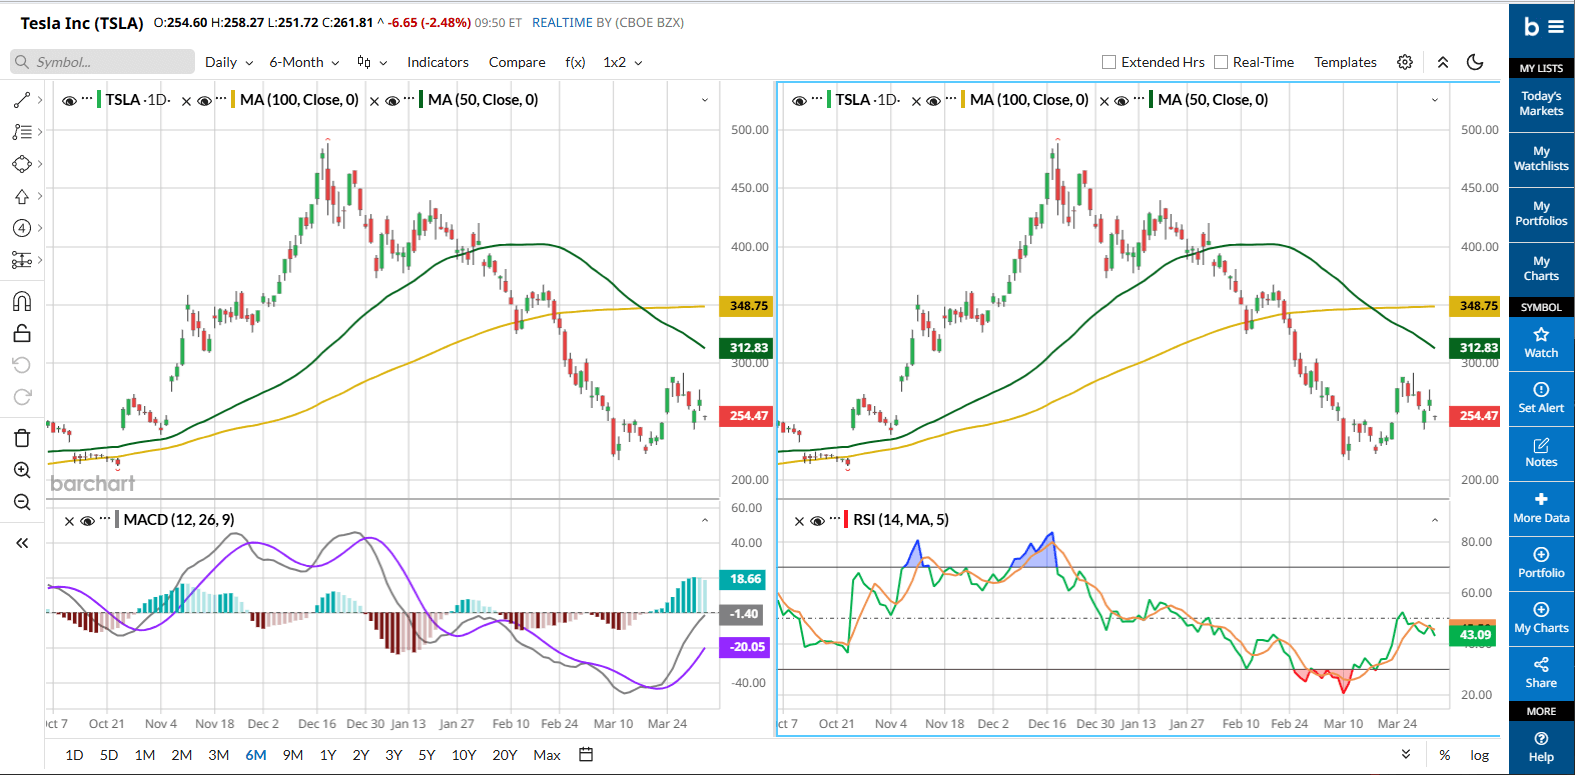Viewport: 1575px width, 775px height.
Task: Click the Compare button
Action: coord(517,62)
